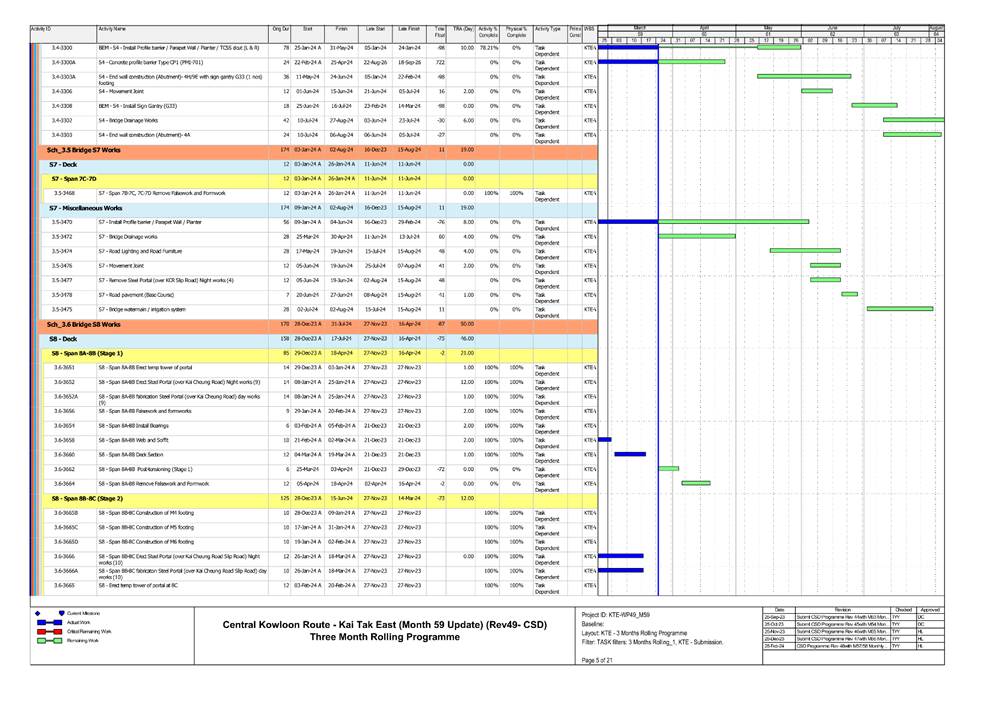Click the Late Finish column header
The width and height of the screenshot is (1001, 708).
407,31
